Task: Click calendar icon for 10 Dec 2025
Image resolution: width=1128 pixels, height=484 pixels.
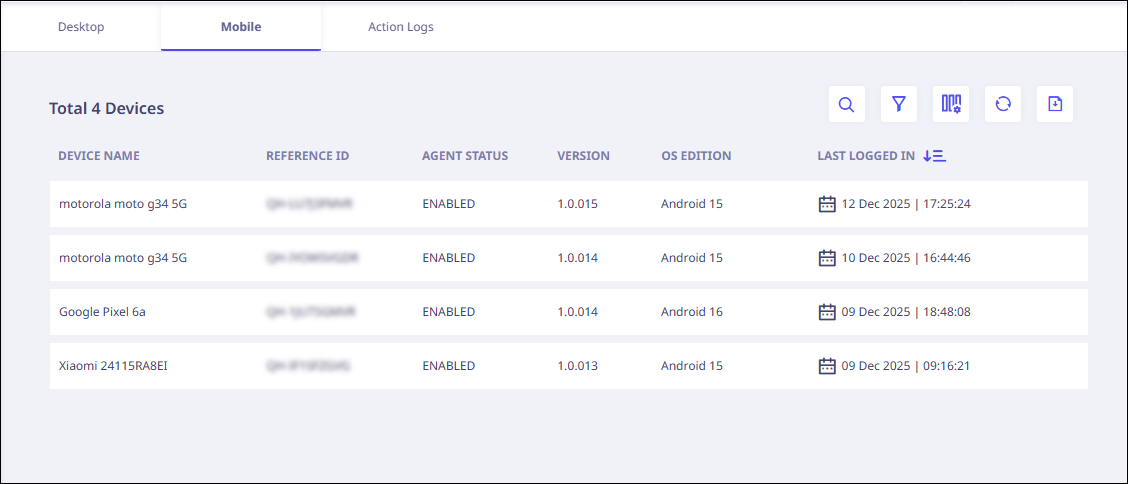Action: click(x=827, y=258)
